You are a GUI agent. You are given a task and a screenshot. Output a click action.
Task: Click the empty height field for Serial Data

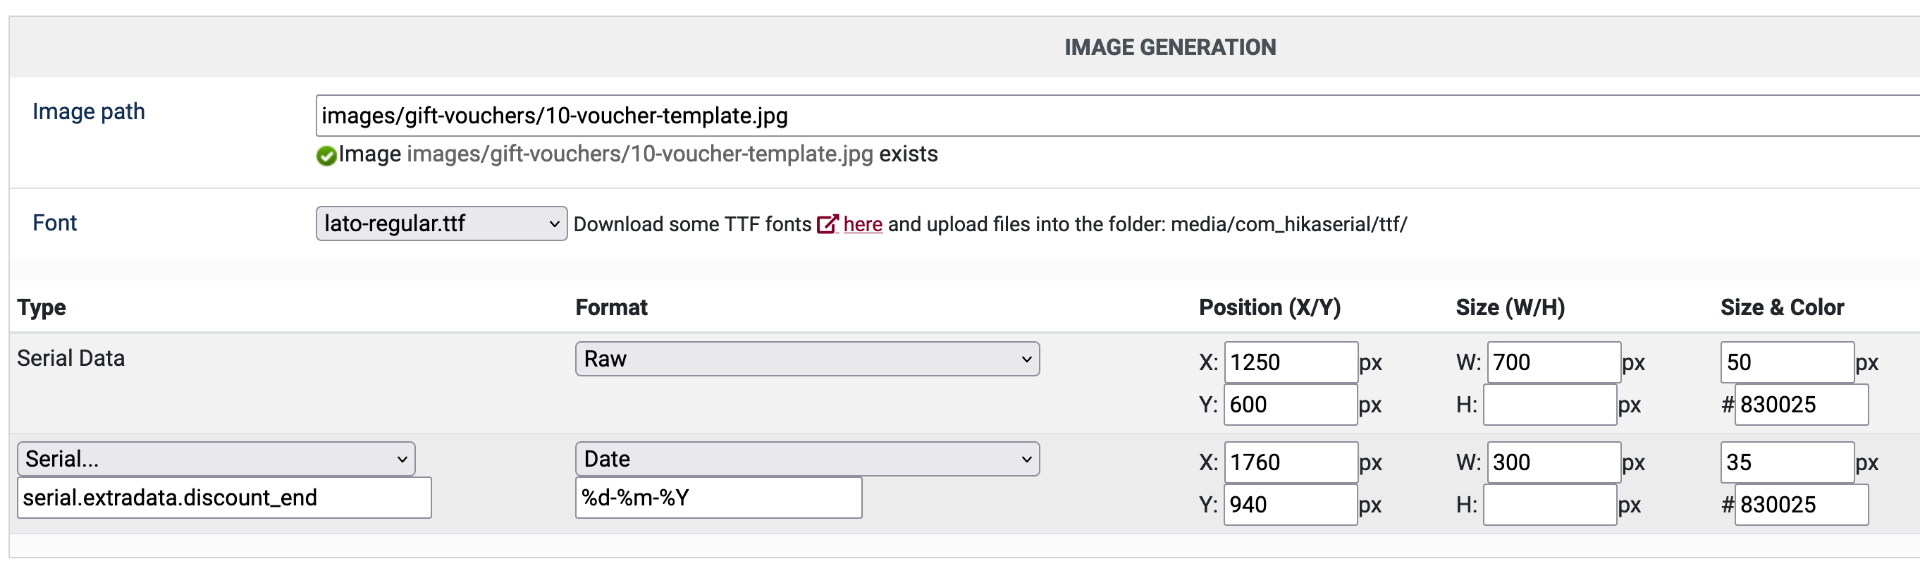click(1550, 405)
